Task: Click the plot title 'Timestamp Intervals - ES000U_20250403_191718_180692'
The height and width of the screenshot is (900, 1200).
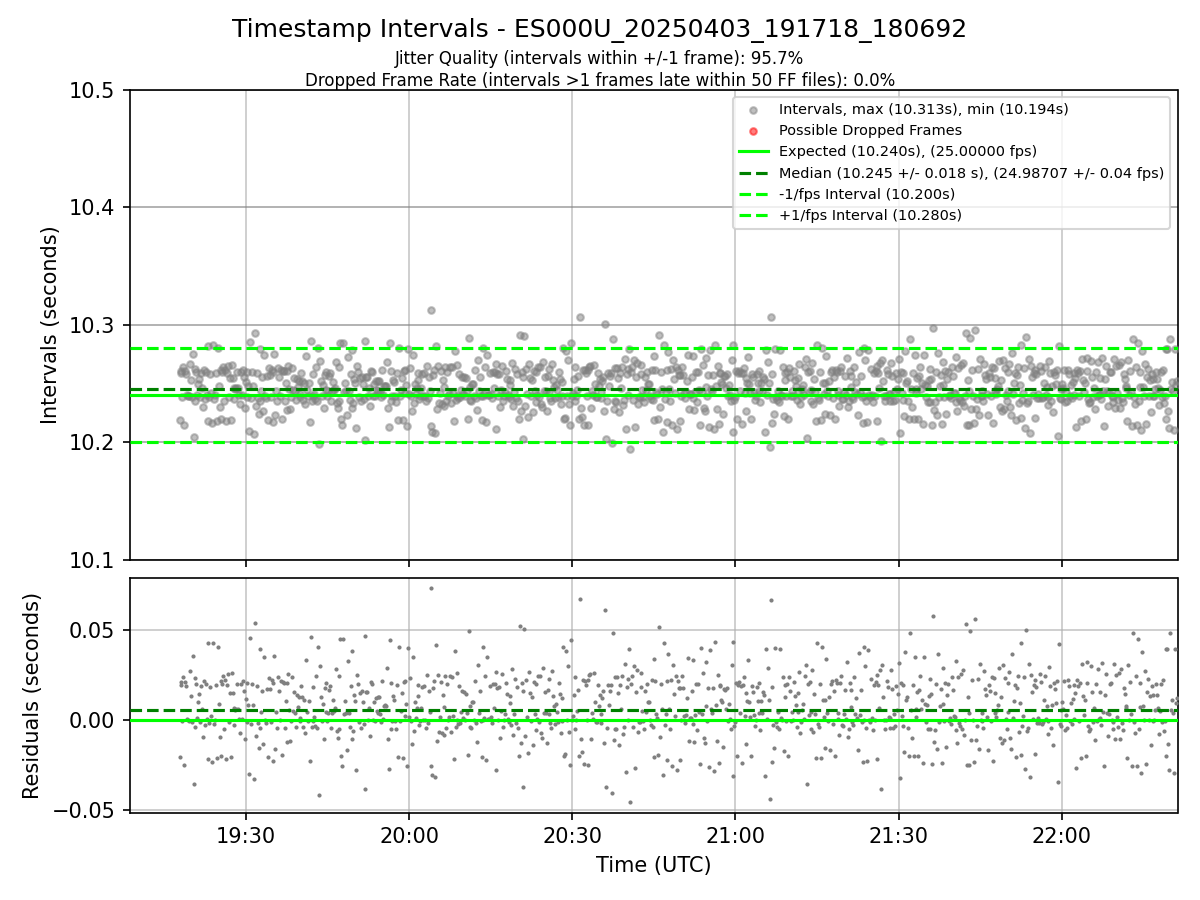Action: tap(599, 29)
